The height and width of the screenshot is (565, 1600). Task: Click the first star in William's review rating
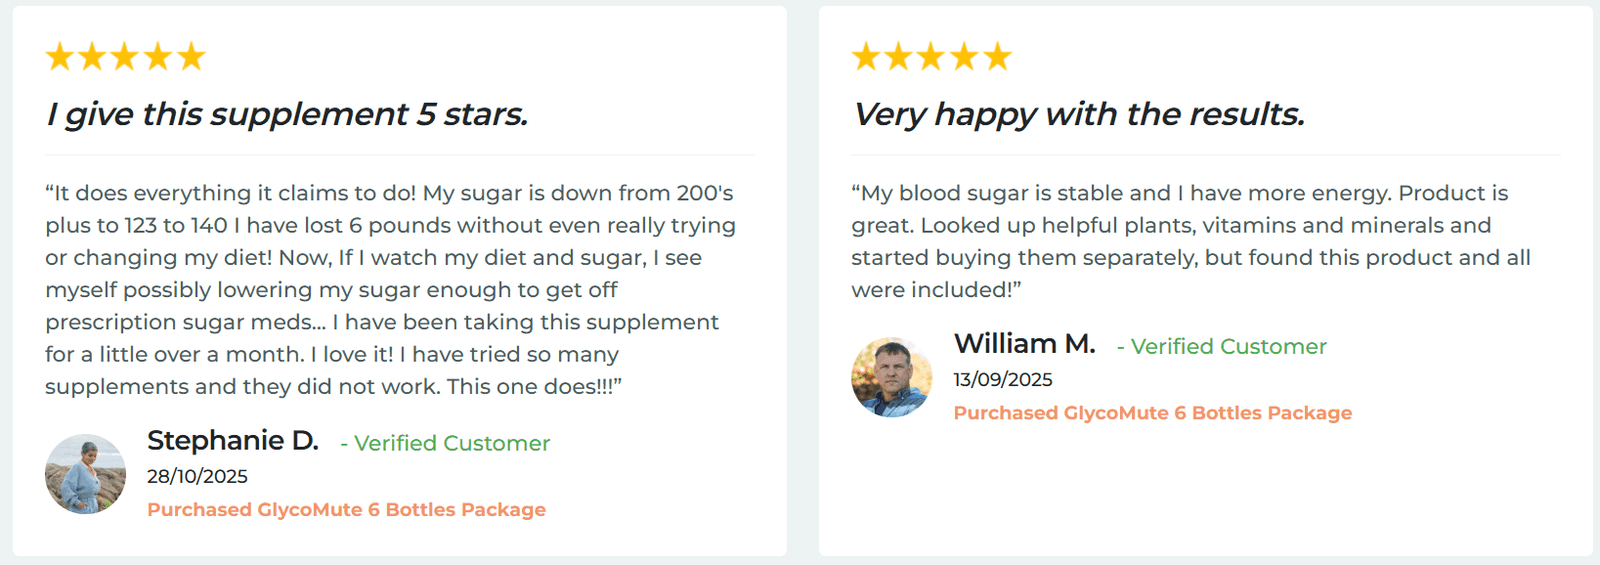click(866, 57)
